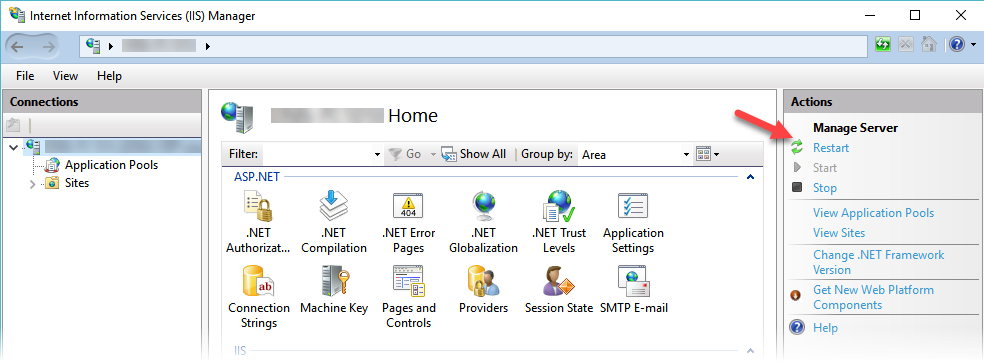Click Change .NET Framework Version link
The width and height of the screenshot is (984, 363).
pos(879,263)
